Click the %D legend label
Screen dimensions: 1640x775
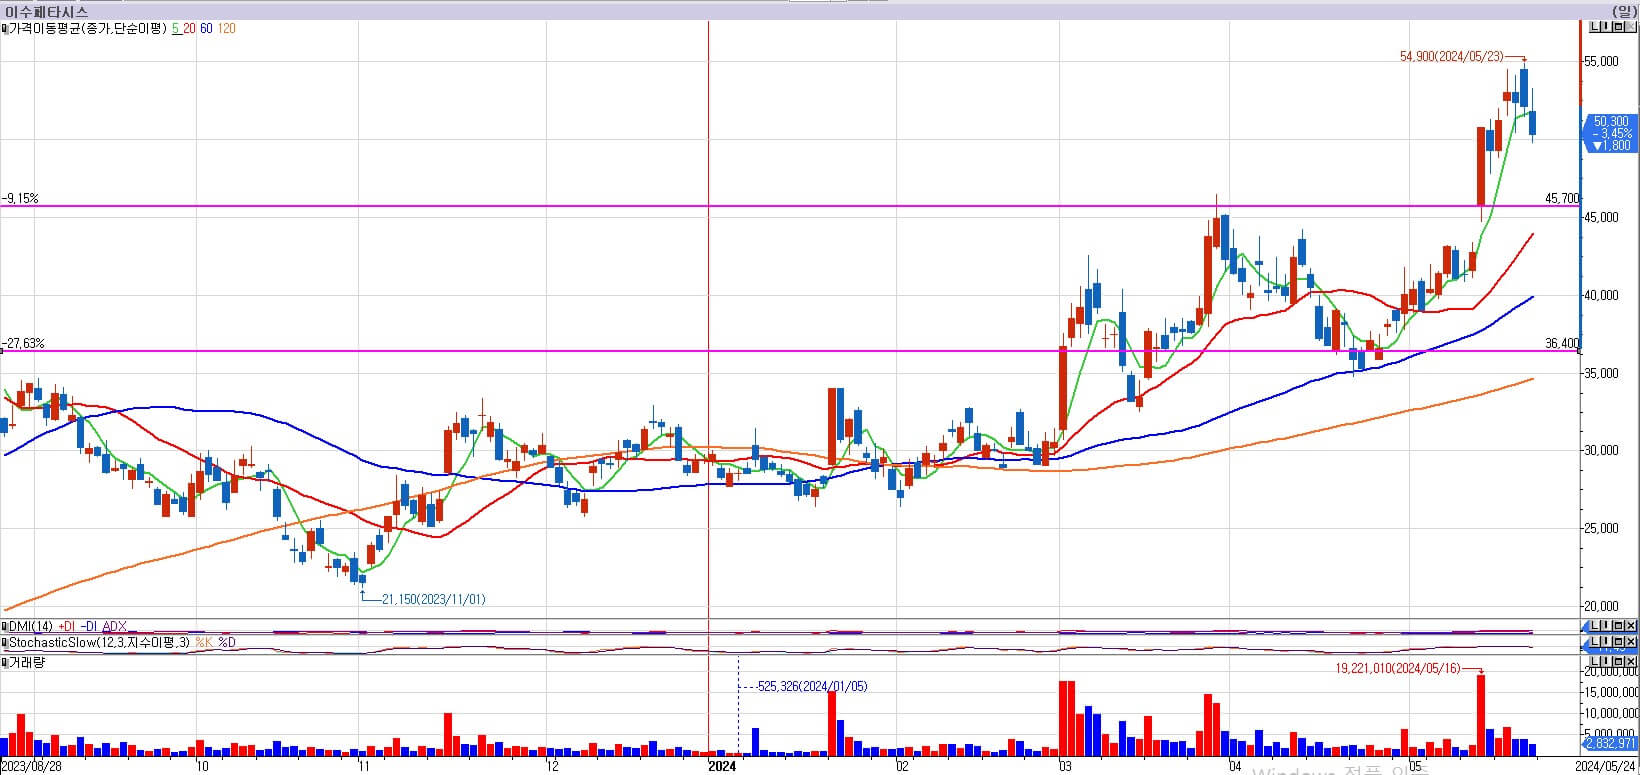click(227, 643)
